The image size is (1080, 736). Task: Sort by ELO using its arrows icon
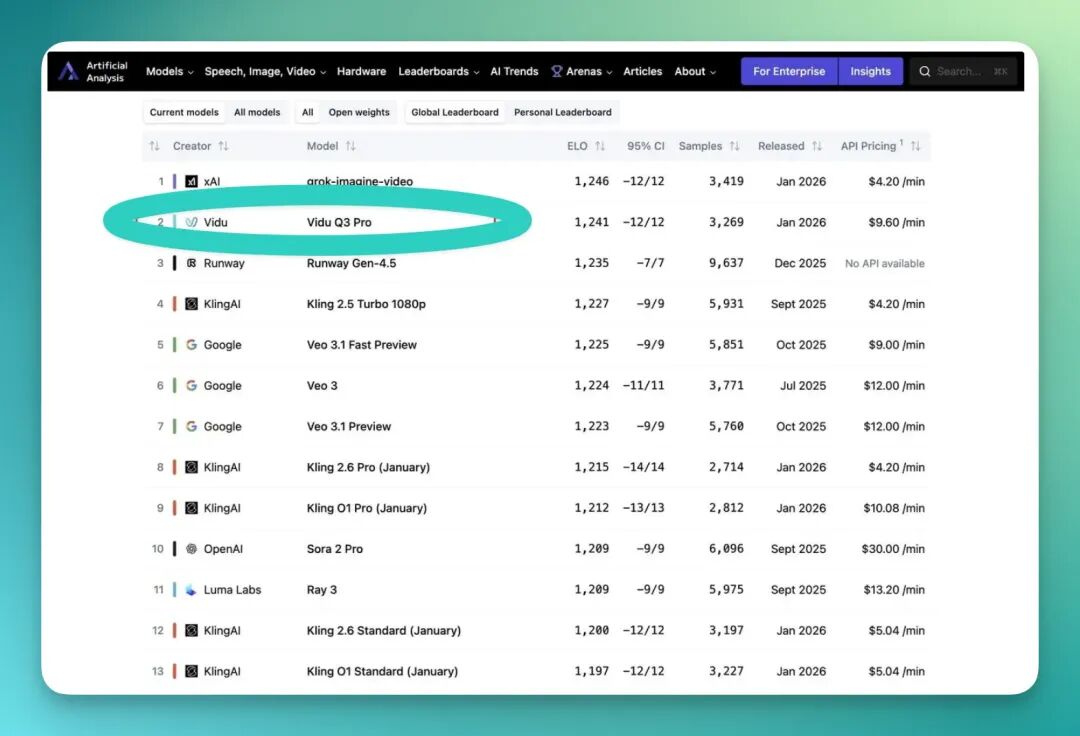(x=600, y=146)
